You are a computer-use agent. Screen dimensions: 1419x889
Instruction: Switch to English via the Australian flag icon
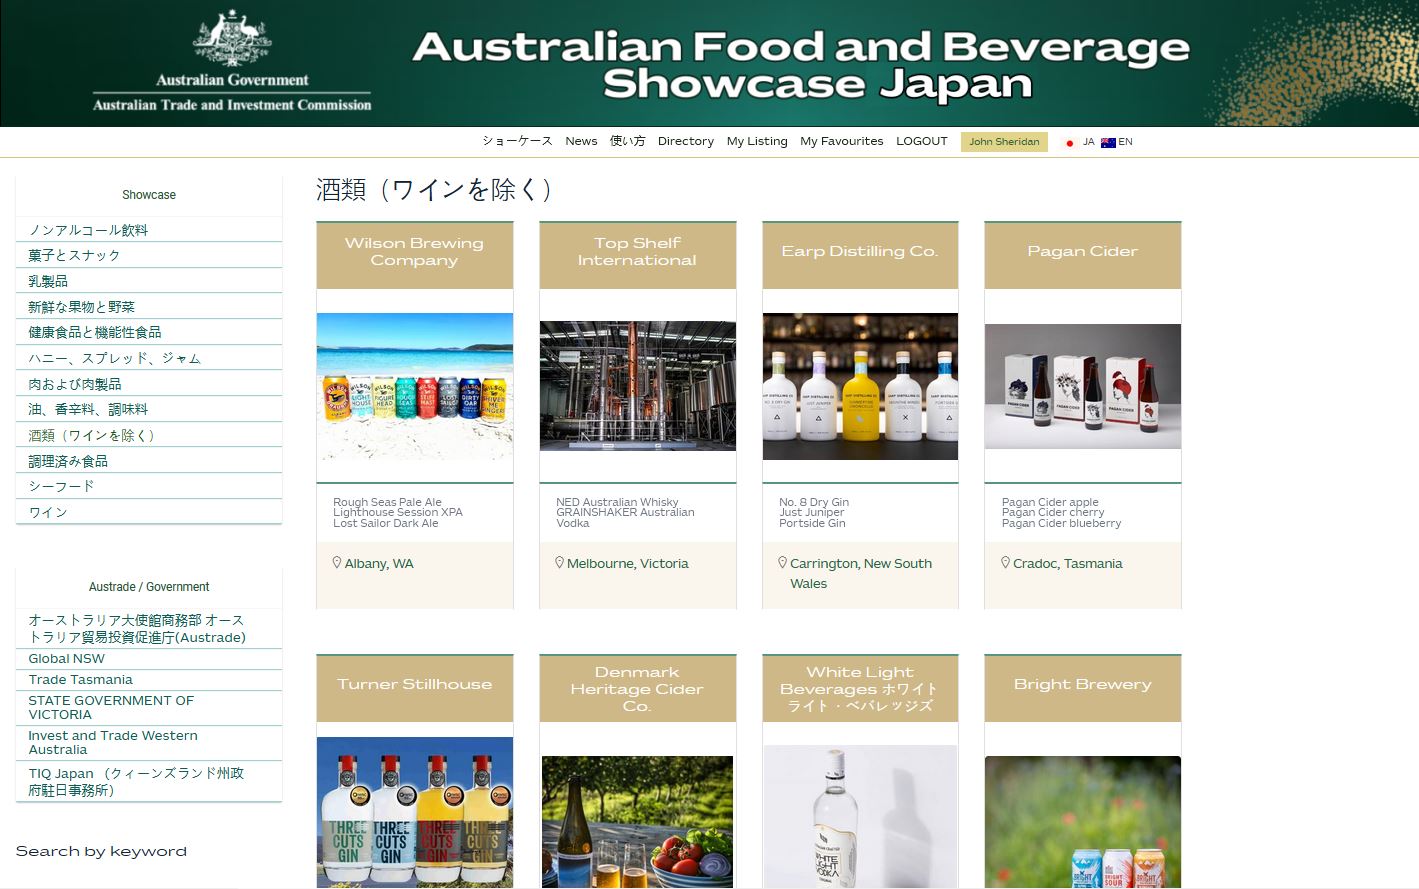1108,142
